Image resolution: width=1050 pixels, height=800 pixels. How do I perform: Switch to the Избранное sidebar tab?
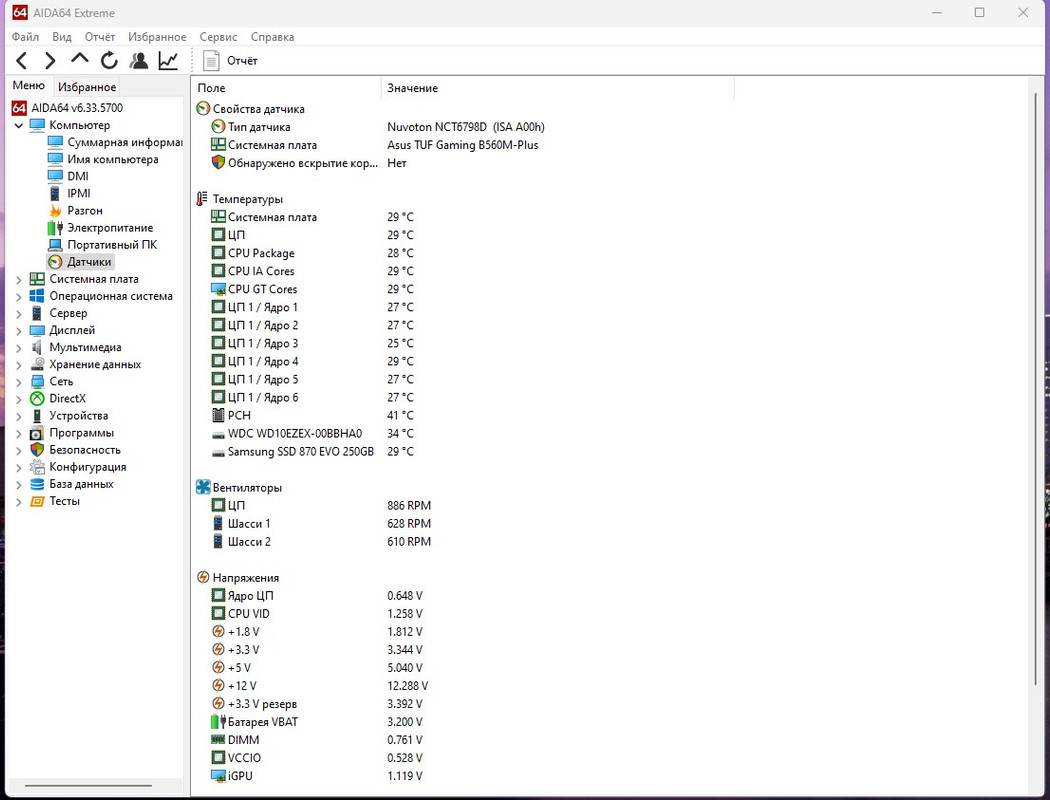tap(87, 87)
